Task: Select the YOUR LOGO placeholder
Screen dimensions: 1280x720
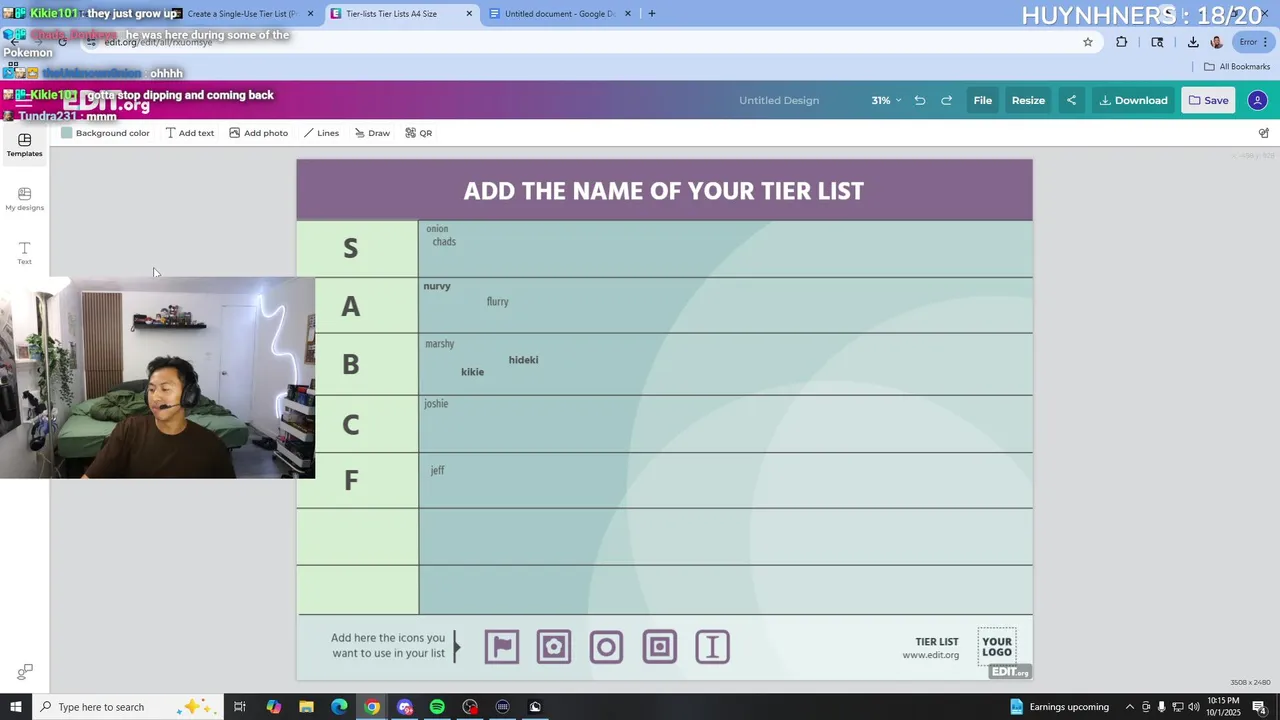Action: click(997, 647)
